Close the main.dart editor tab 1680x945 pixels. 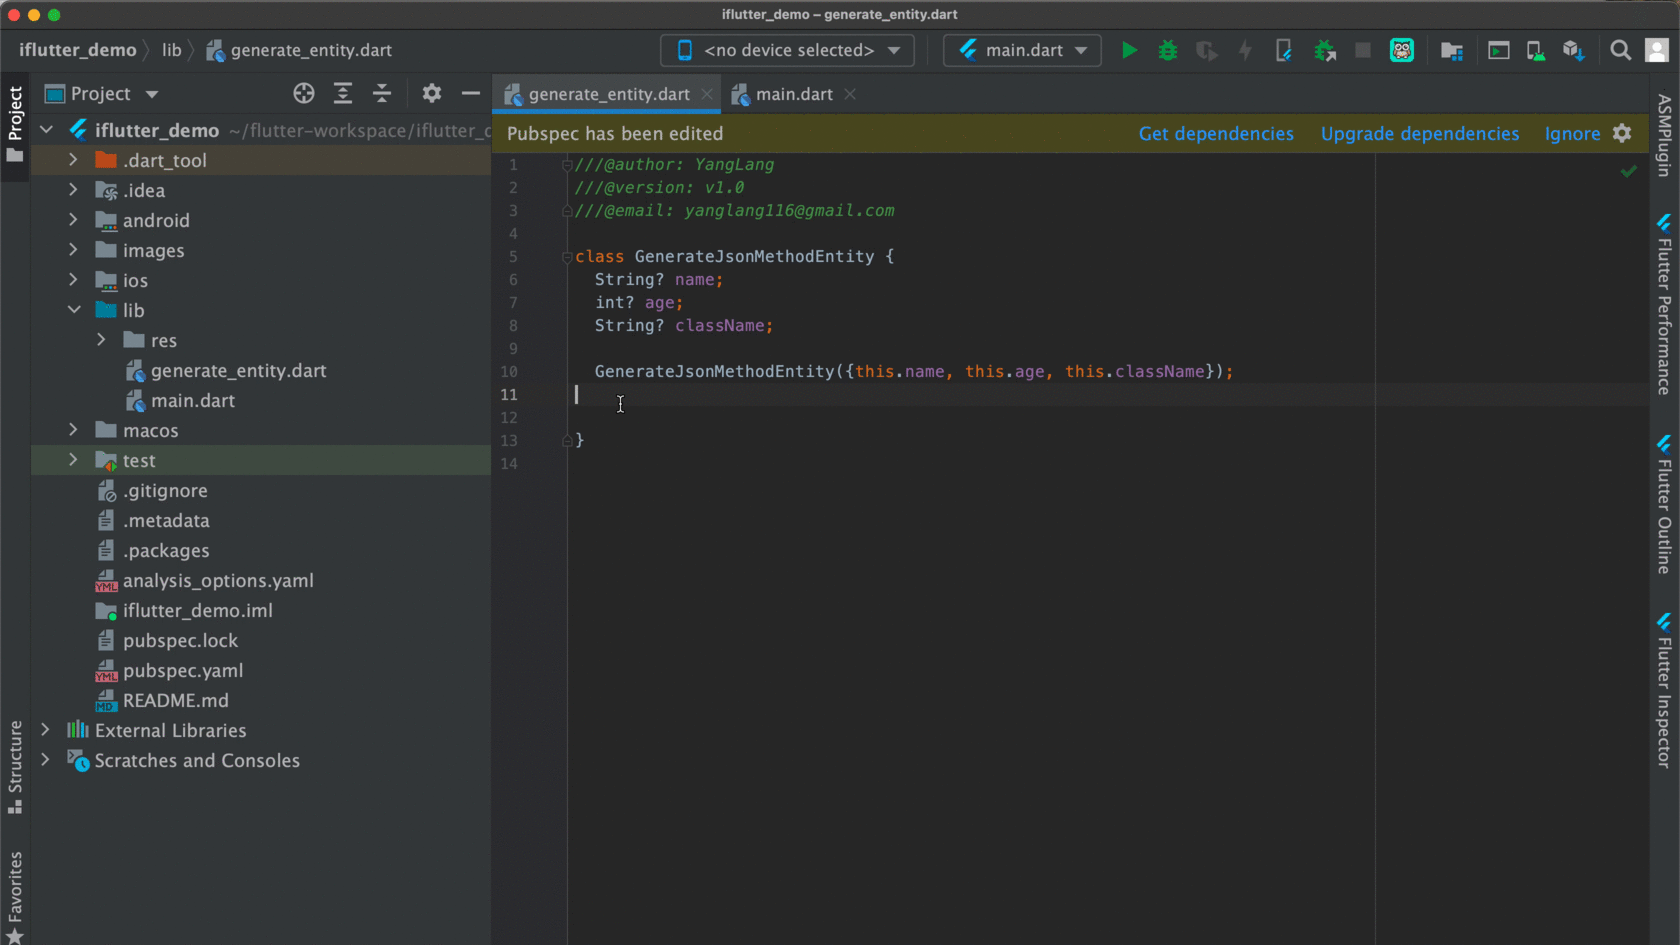tap(850, 94)
